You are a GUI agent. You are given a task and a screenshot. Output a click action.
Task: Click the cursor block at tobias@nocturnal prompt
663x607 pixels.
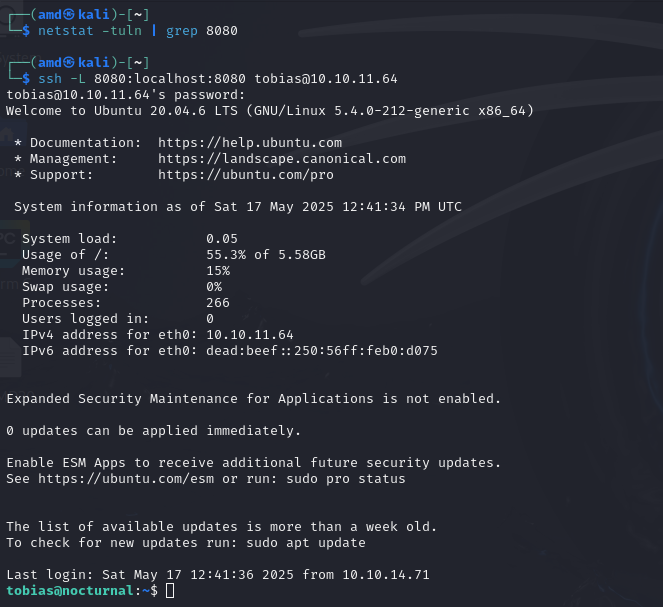(x=170, y=592)
